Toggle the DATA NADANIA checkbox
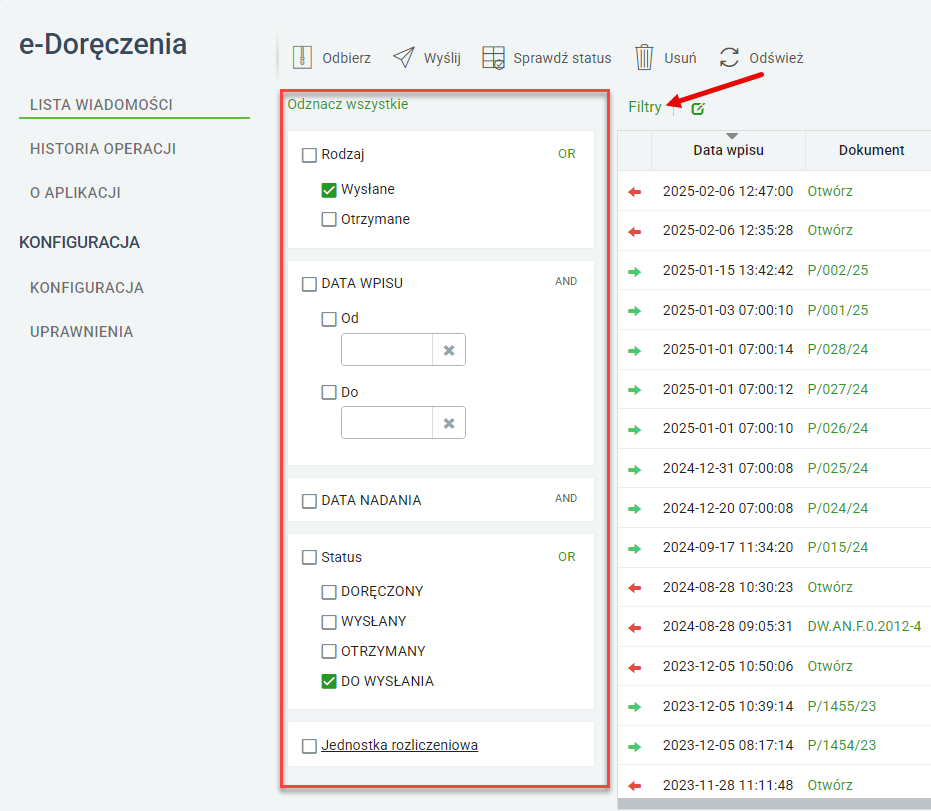This screenshot has width=931, height=811. pyautogui.click(x=309, y=501)
